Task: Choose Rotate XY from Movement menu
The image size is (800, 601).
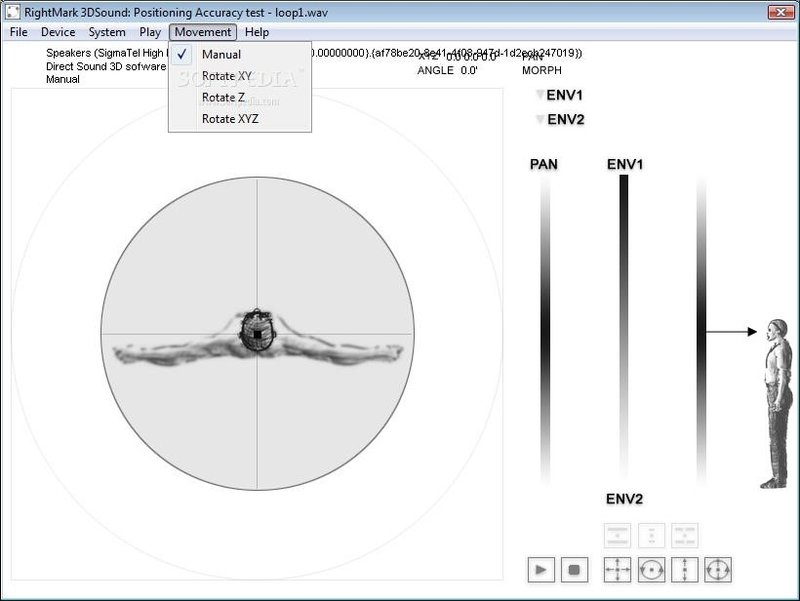Action: coord(240,76)
